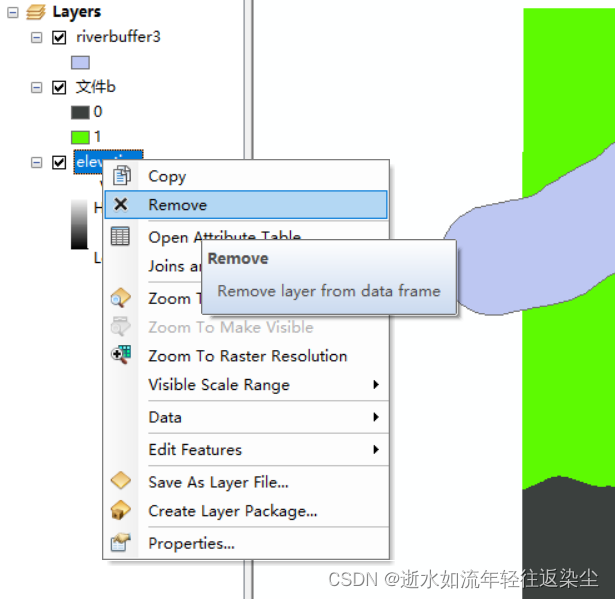615x599 pixels.
Task: Click the Remove X icon
Action: [x=121, y=204]
